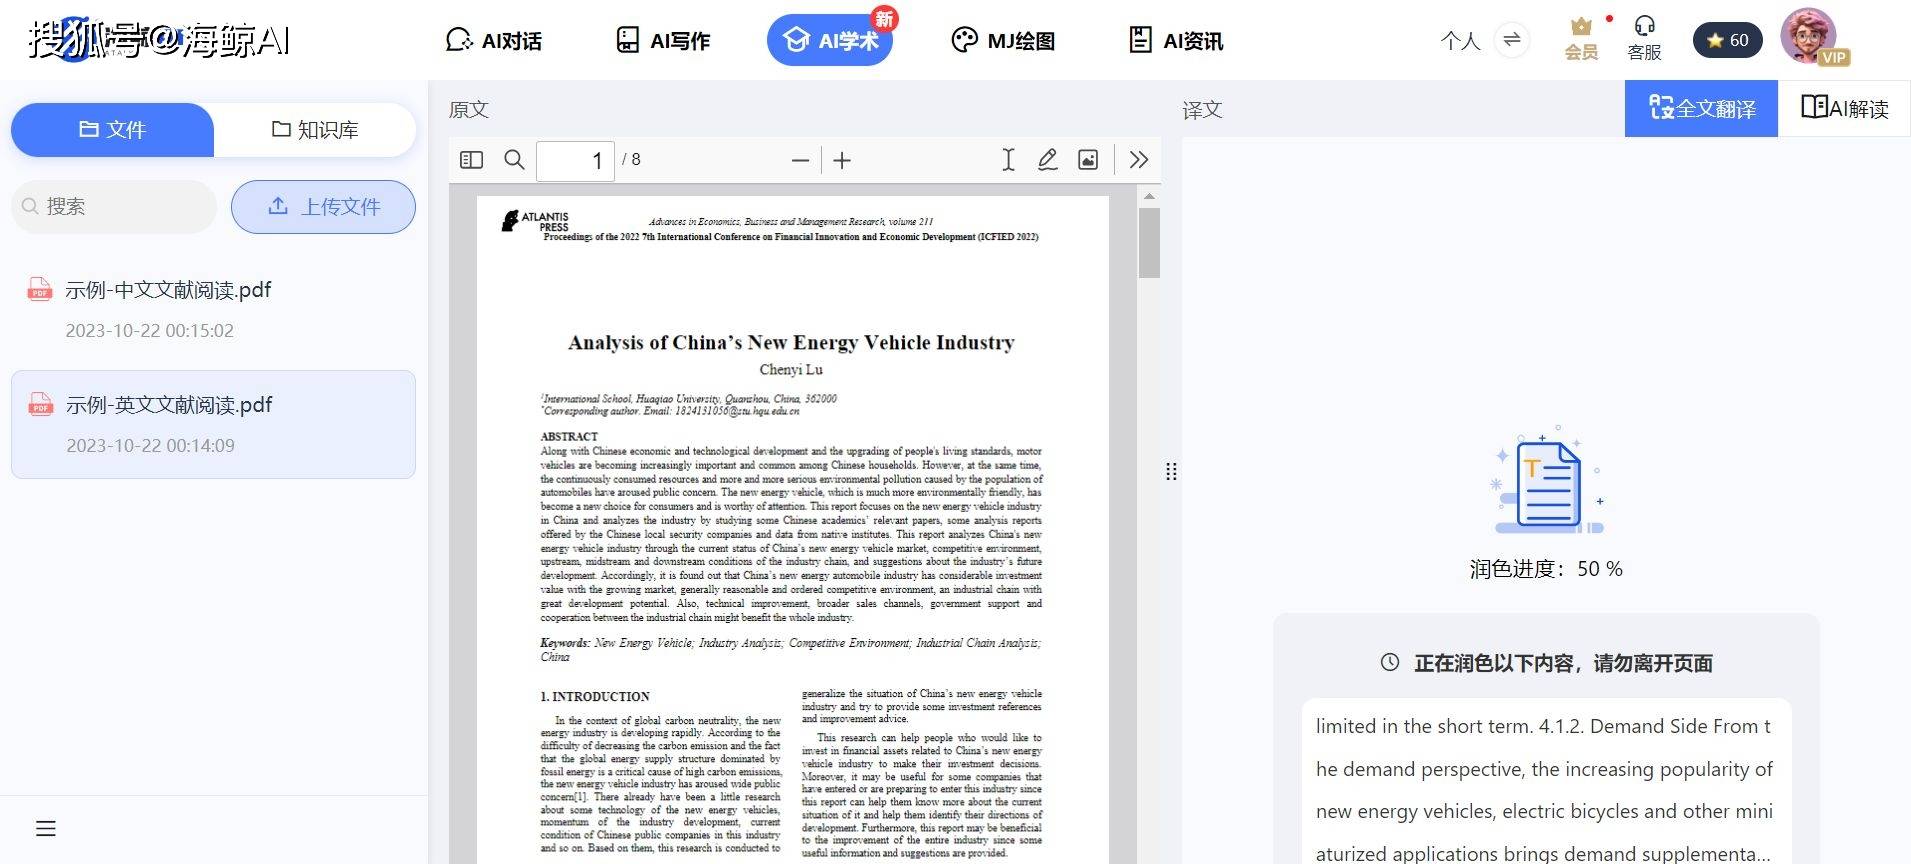
Task: Click the 1. INTRODUCTION heading
Action: point(595,697)
